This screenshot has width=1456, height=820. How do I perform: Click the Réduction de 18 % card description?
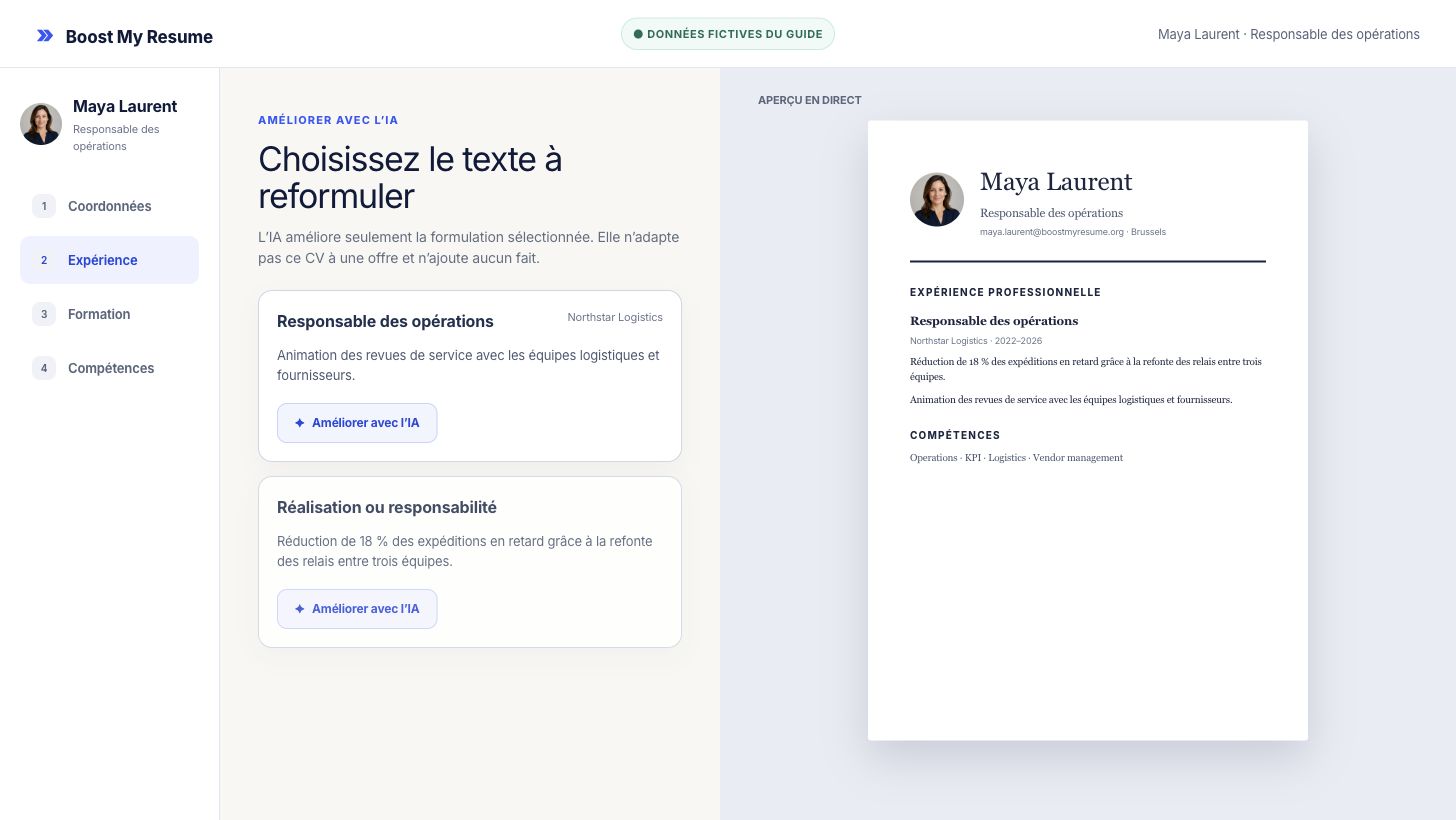(465, 551)
